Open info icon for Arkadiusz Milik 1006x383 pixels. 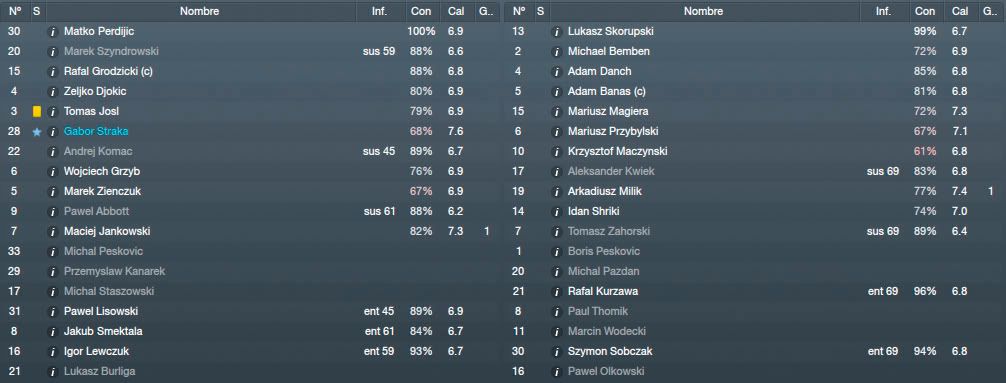click(x=557, y=192)
